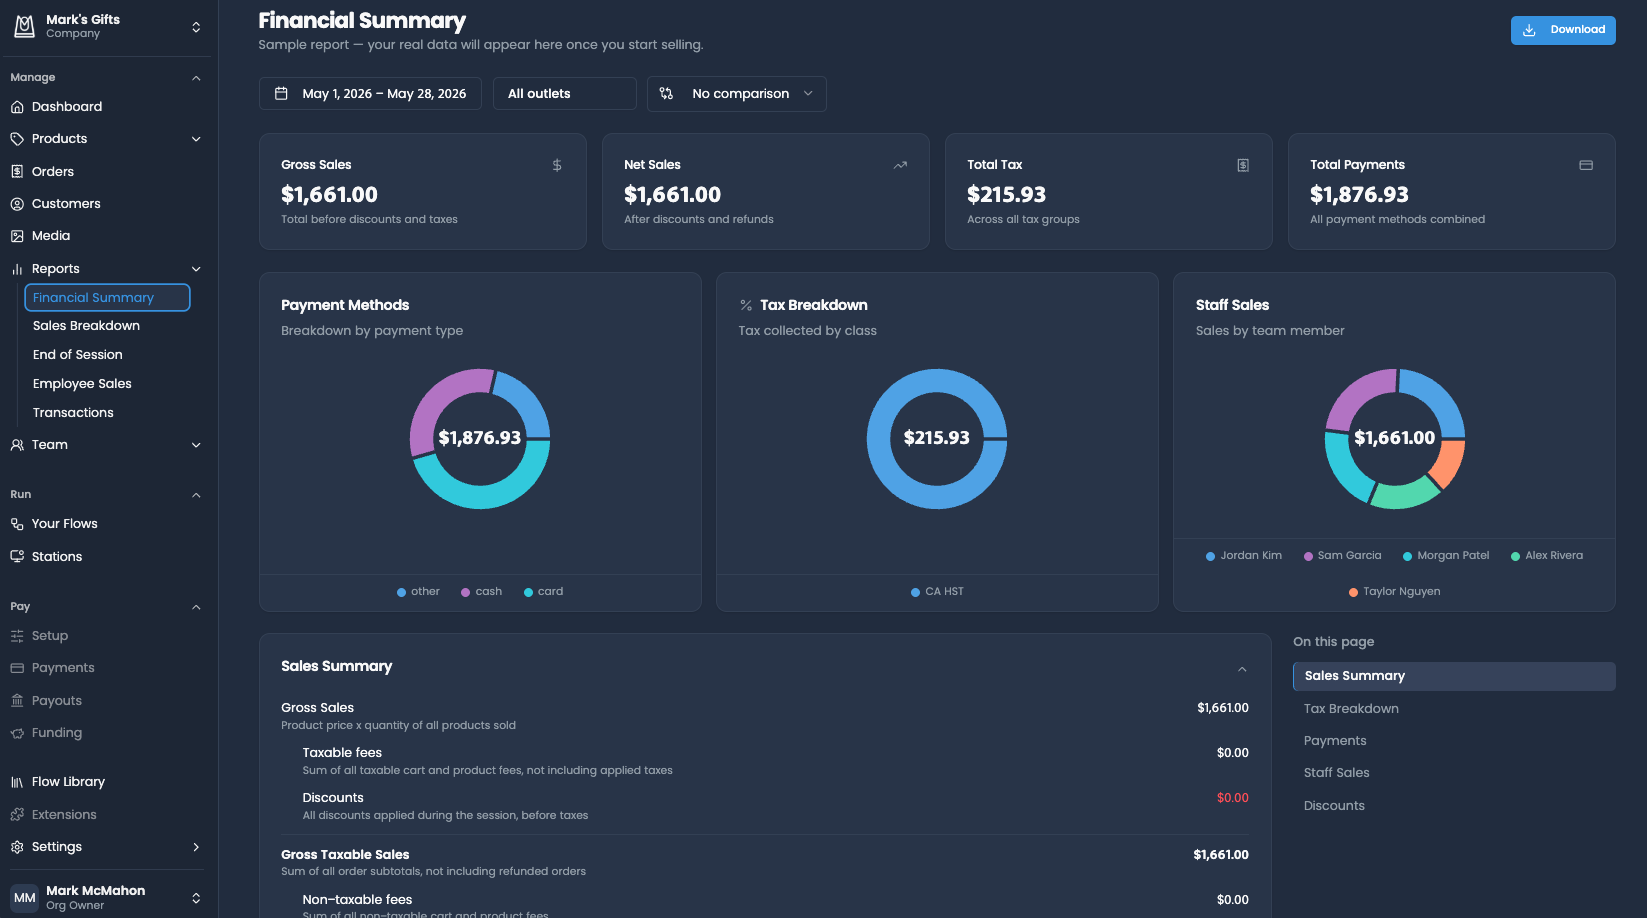Go to Dashboard page

click(x=67, y=107)
